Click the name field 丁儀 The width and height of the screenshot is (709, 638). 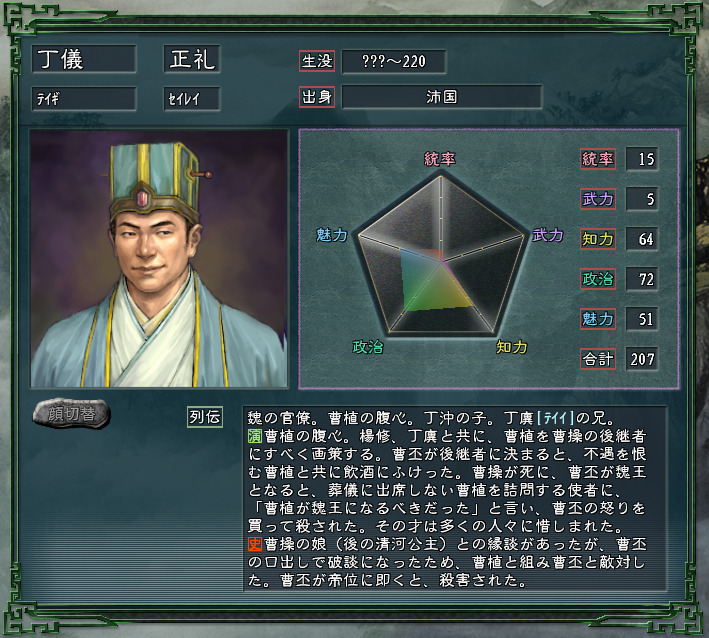click(84, 59)
